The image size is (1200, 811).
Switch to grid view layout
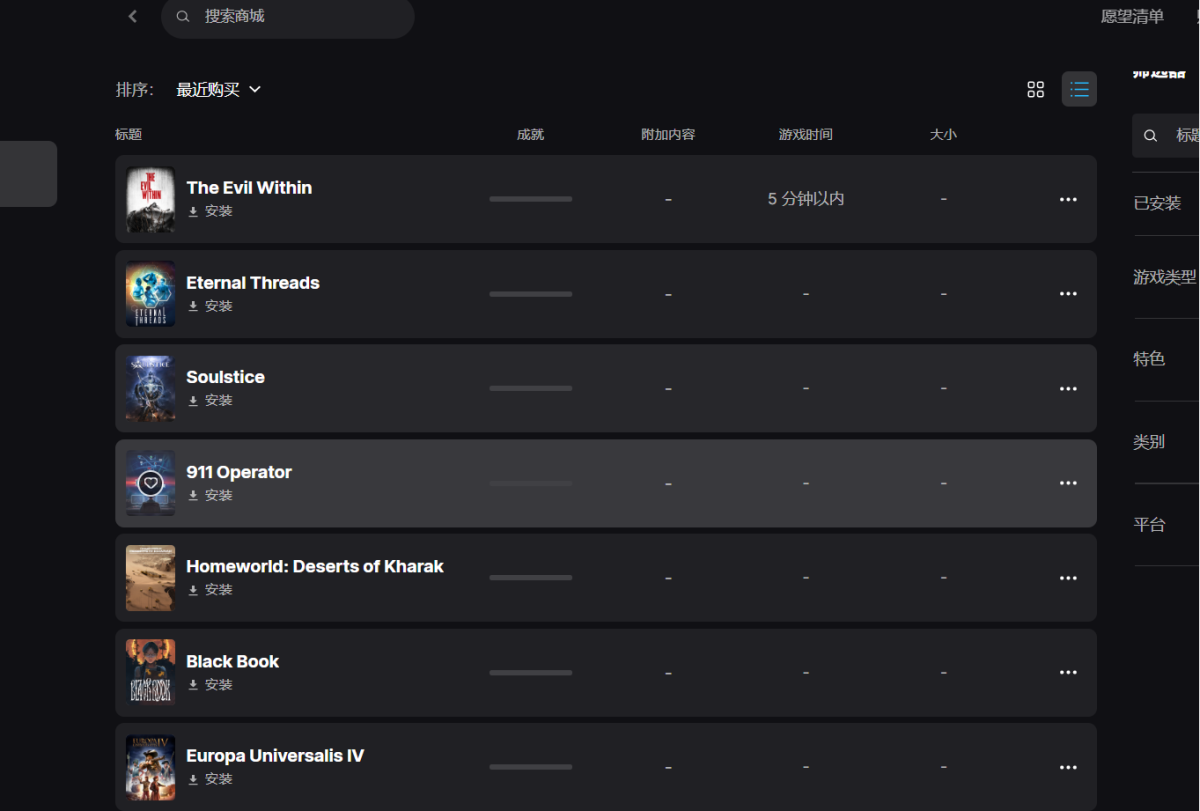point(1036,89)
